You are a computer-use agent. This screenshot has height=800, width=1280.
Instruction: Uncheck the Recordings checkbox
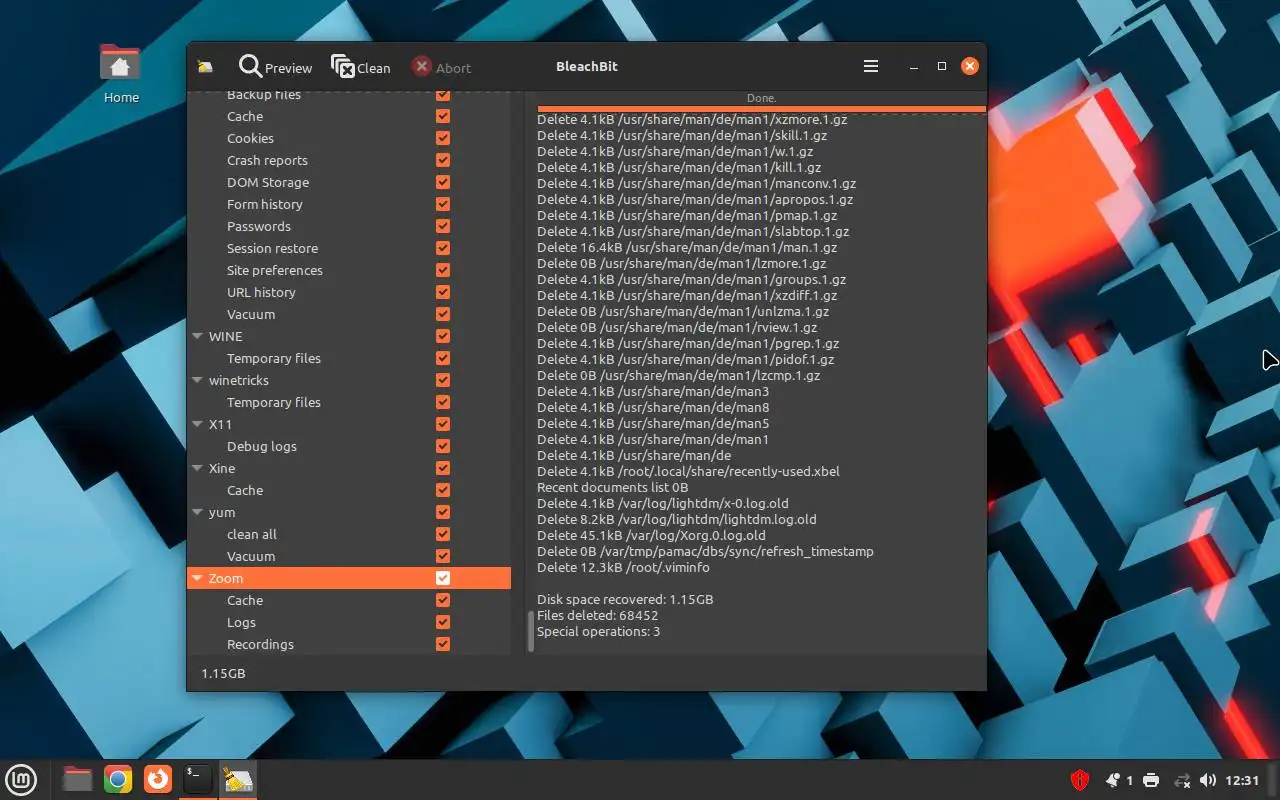(443, 644)
